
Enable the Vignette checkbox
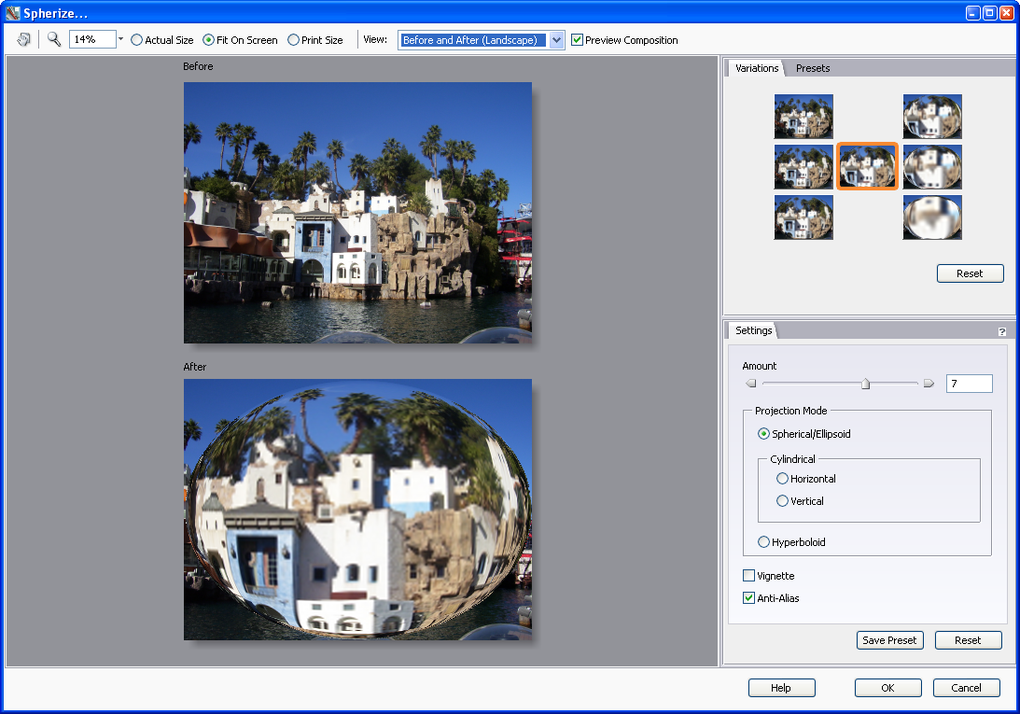749,576
